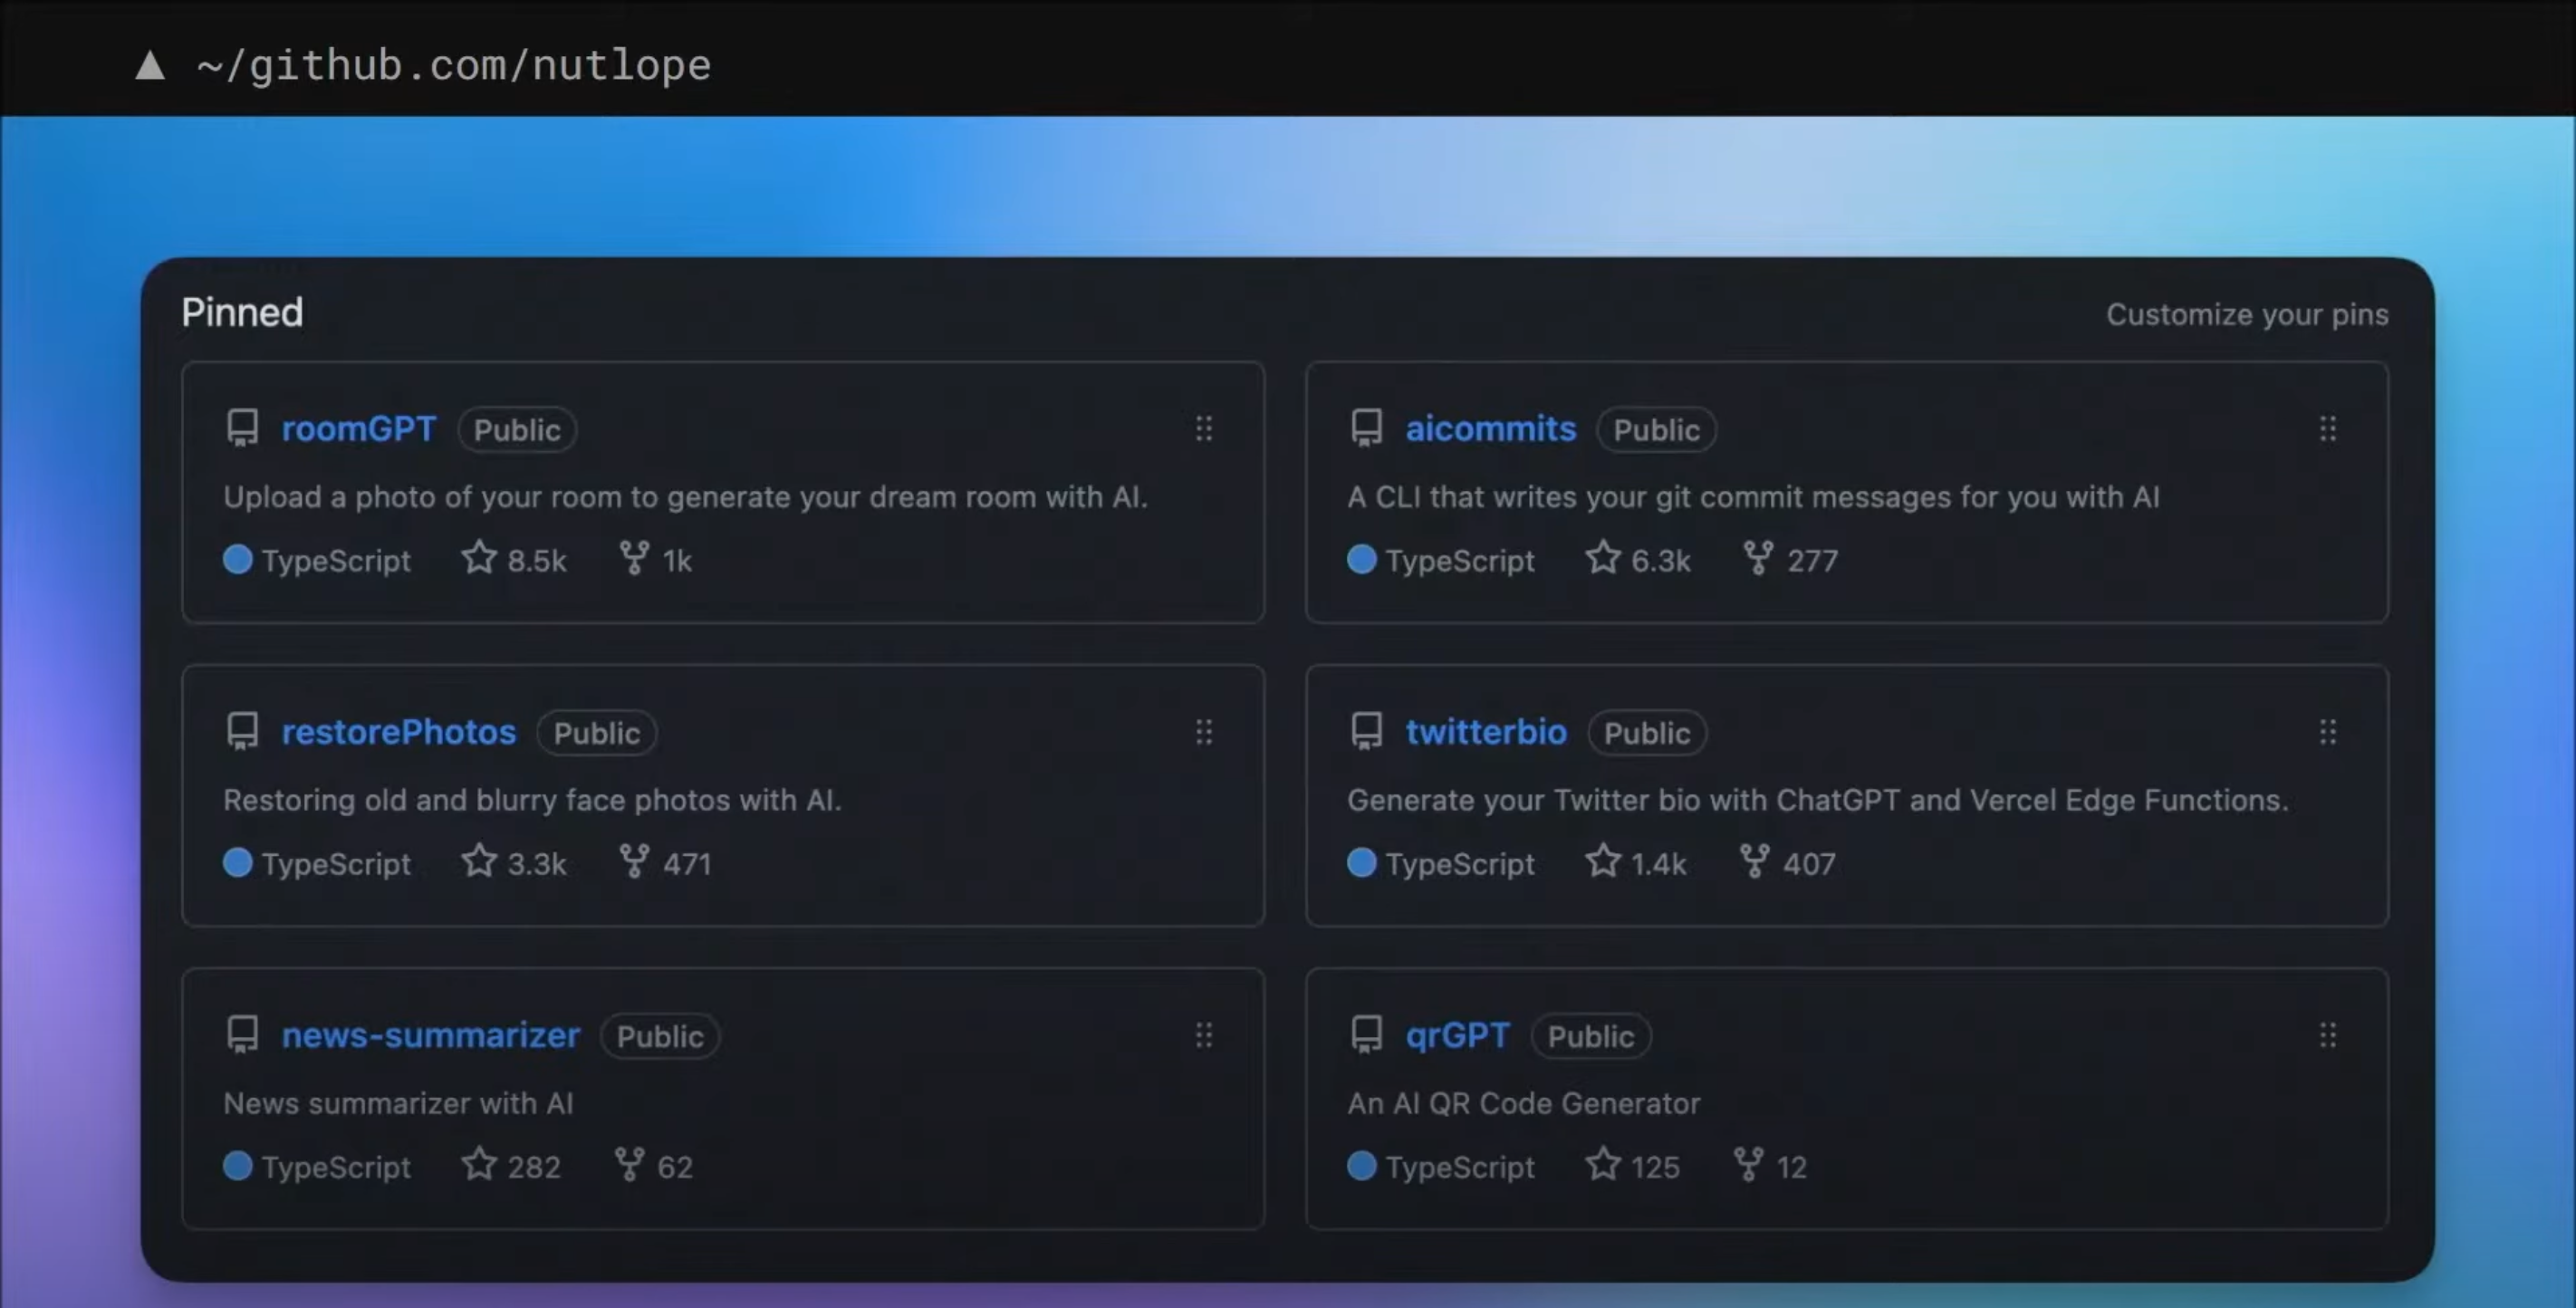This screenshot has height=1308, width=2576.
Task: Click the Public badge next to twitterbio
Action: tap(1647, 733)
